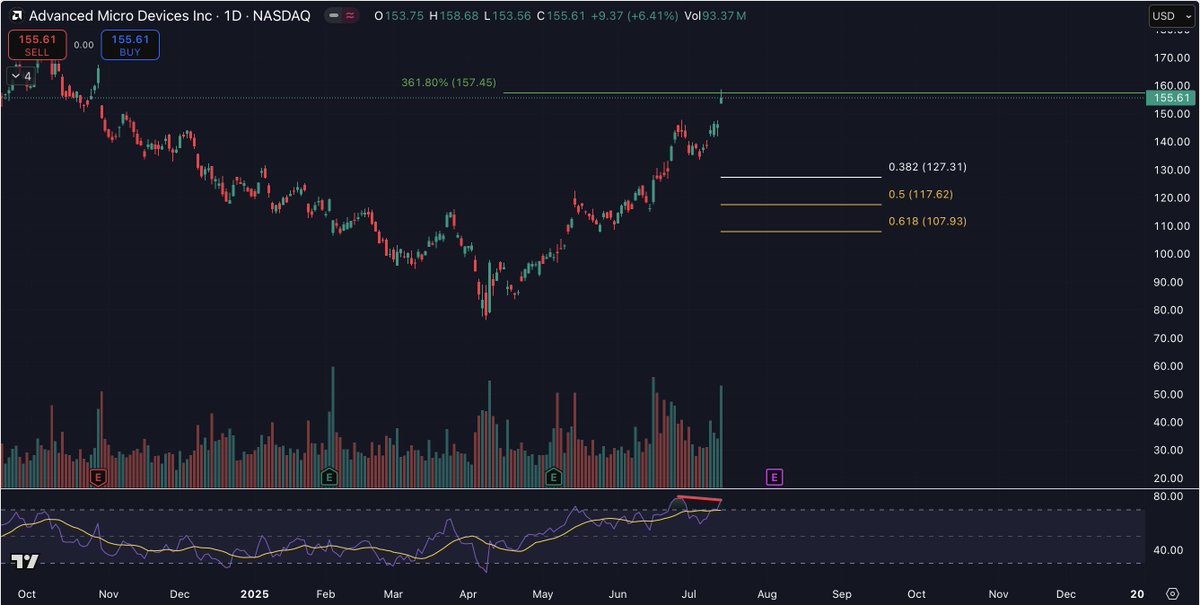Click the Jul label on the time axis
Screen dimensions: 1200x605
(x=691, y=593)
